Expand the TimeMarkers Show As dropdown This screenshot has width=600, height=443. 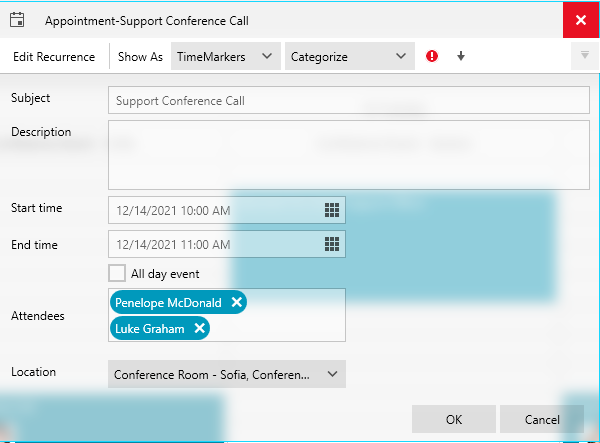[x=225, y=57]
